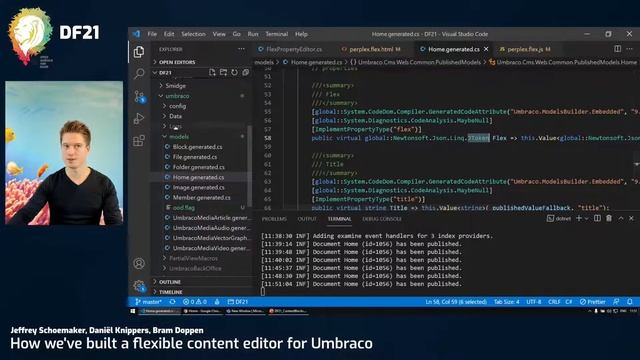Collapse all folders in explorer icon
The width and height of the screenshot is (640, 360).
pyautogui.click(x=245, y=73)
